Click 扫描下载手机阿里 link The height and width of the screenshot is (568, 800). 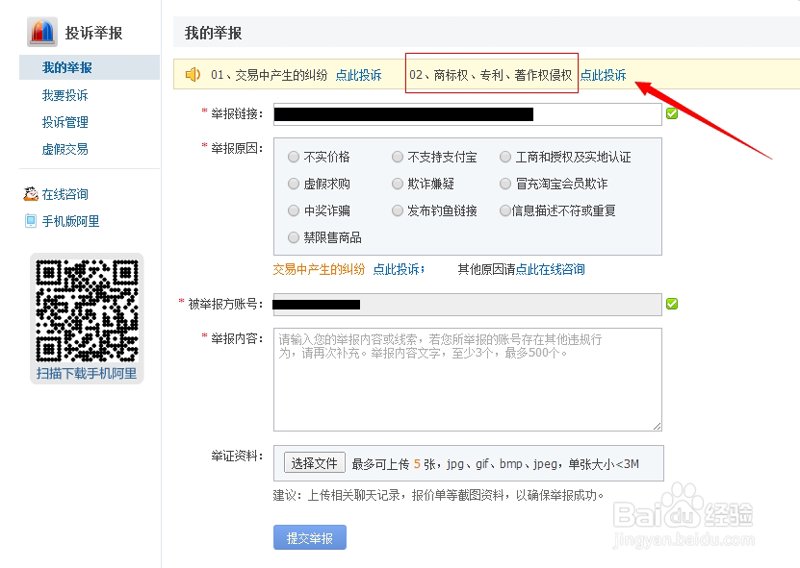click(x=87, y=373)
